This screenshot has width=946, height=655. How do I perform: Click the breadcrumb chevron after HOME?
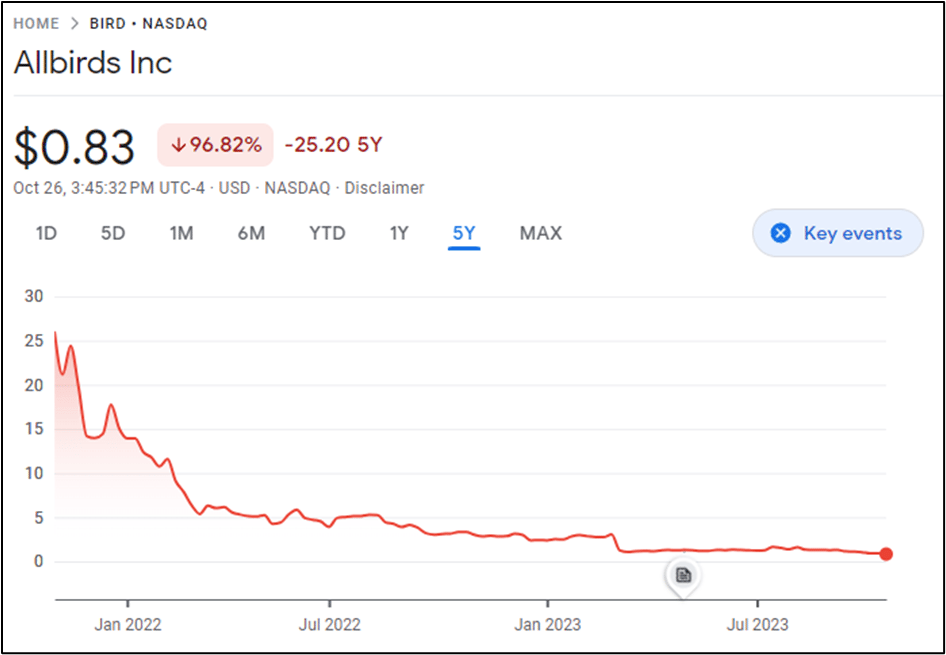point(75,24)
